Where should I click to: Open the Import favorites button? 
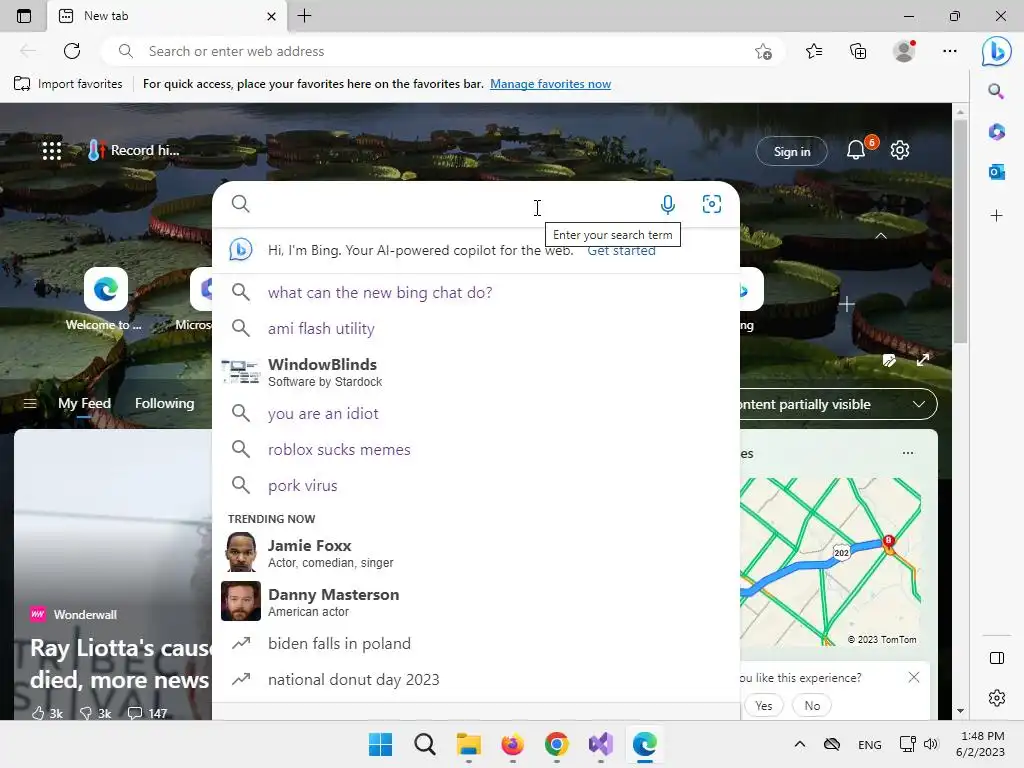[x=68, y=84]
